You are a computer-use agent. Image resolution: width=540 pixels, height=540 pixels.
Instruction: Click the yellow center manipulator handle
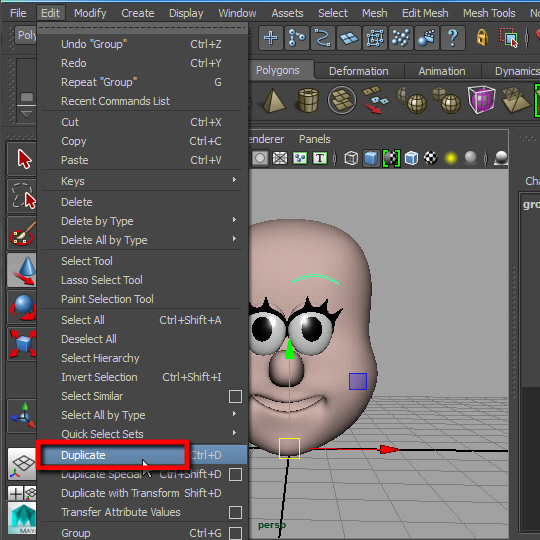289,448
